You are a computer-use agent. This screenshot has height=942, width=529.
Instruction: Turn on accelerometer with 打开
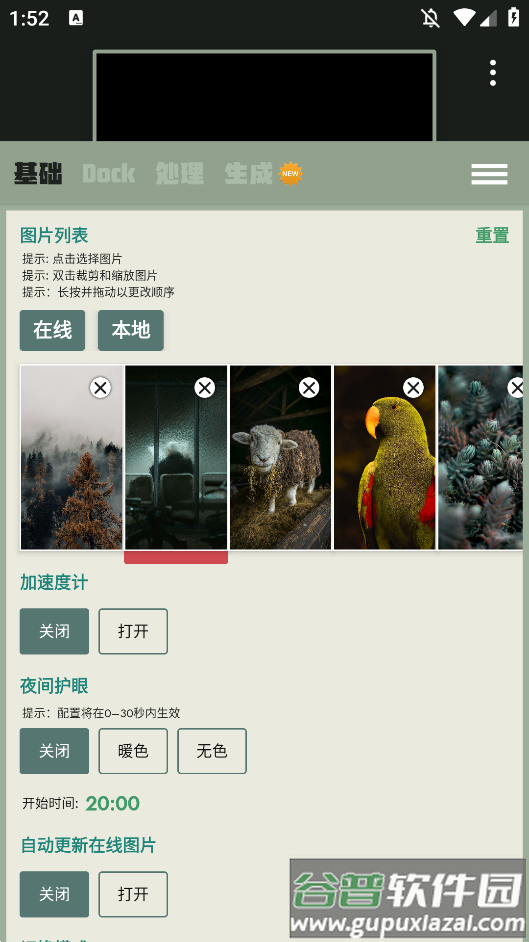(x=133, y=631)
